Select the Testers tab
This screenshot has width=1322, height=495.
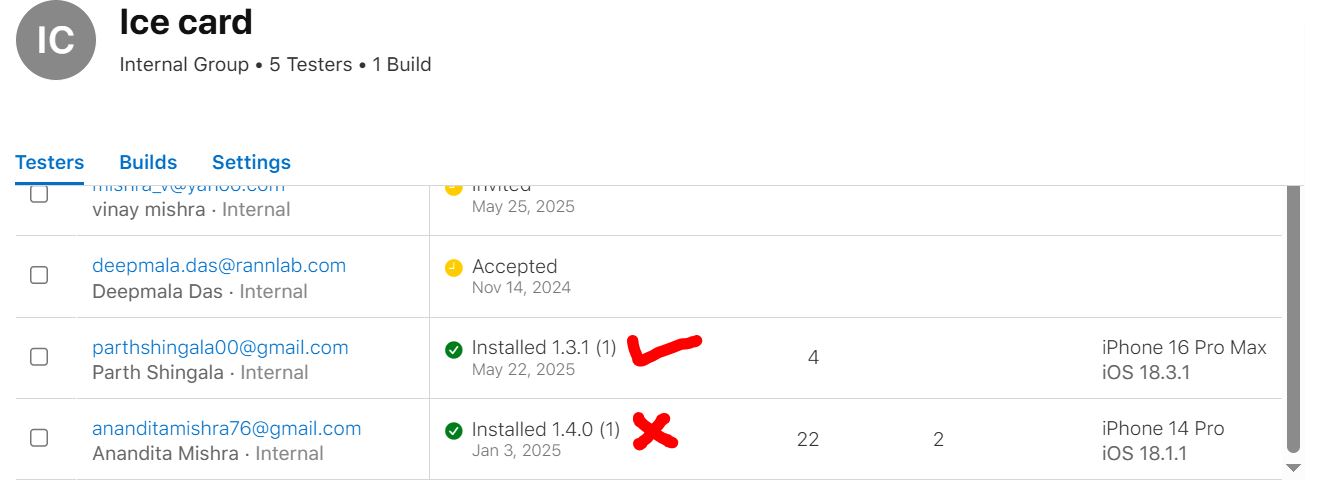[x=50, y=162]
